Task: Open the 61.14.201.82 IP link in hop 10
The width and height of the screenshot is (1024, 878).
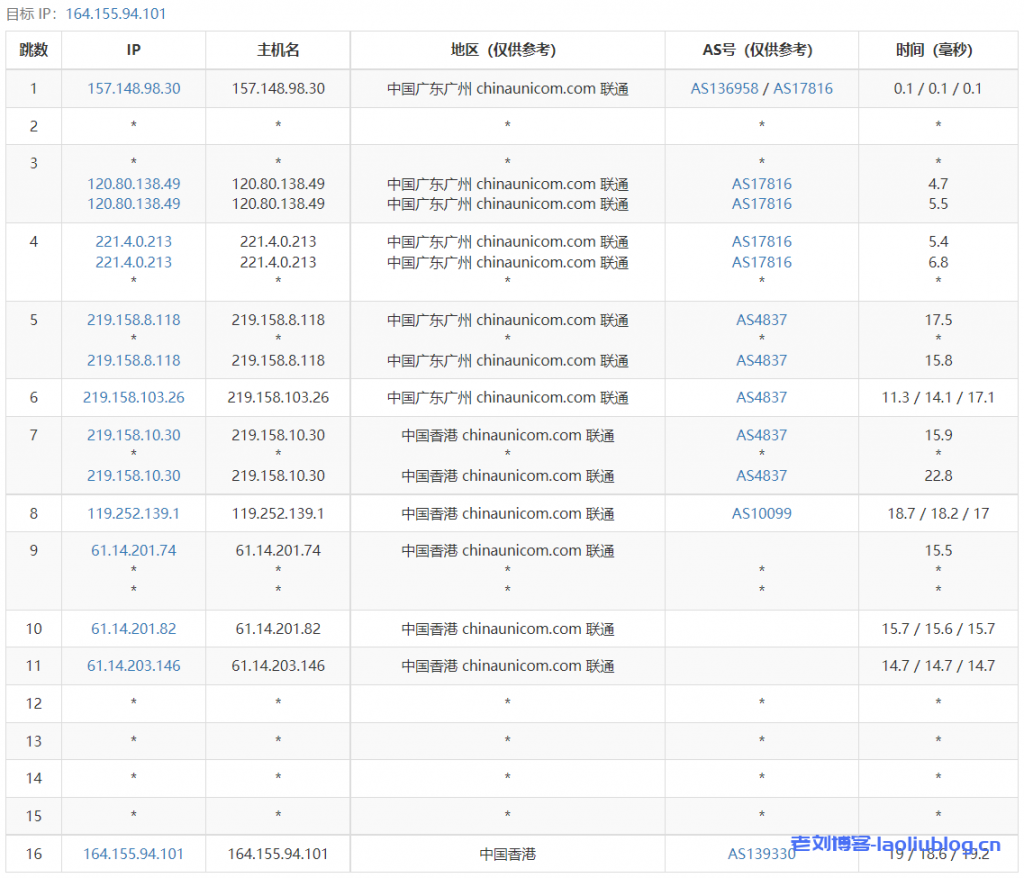Action: click(134, 629)
